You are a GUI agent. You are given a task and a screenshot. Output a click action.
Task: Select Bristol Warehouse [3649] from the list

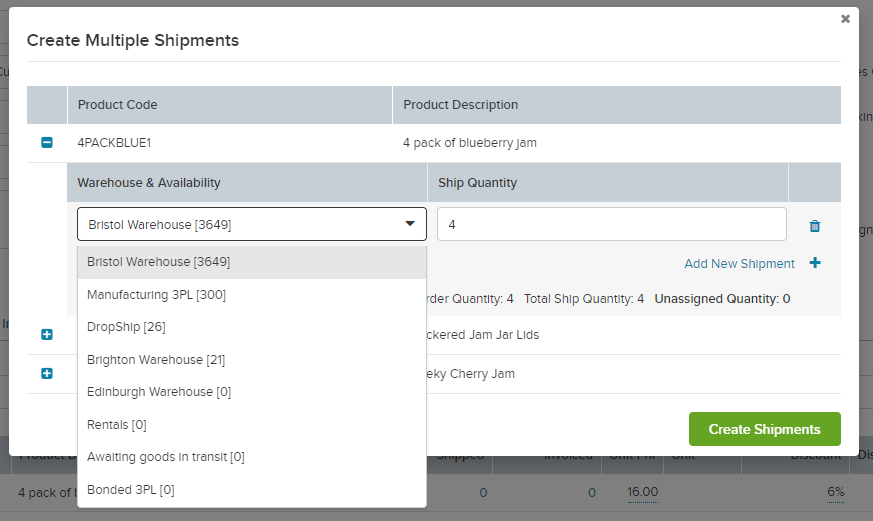pos(158,262)
